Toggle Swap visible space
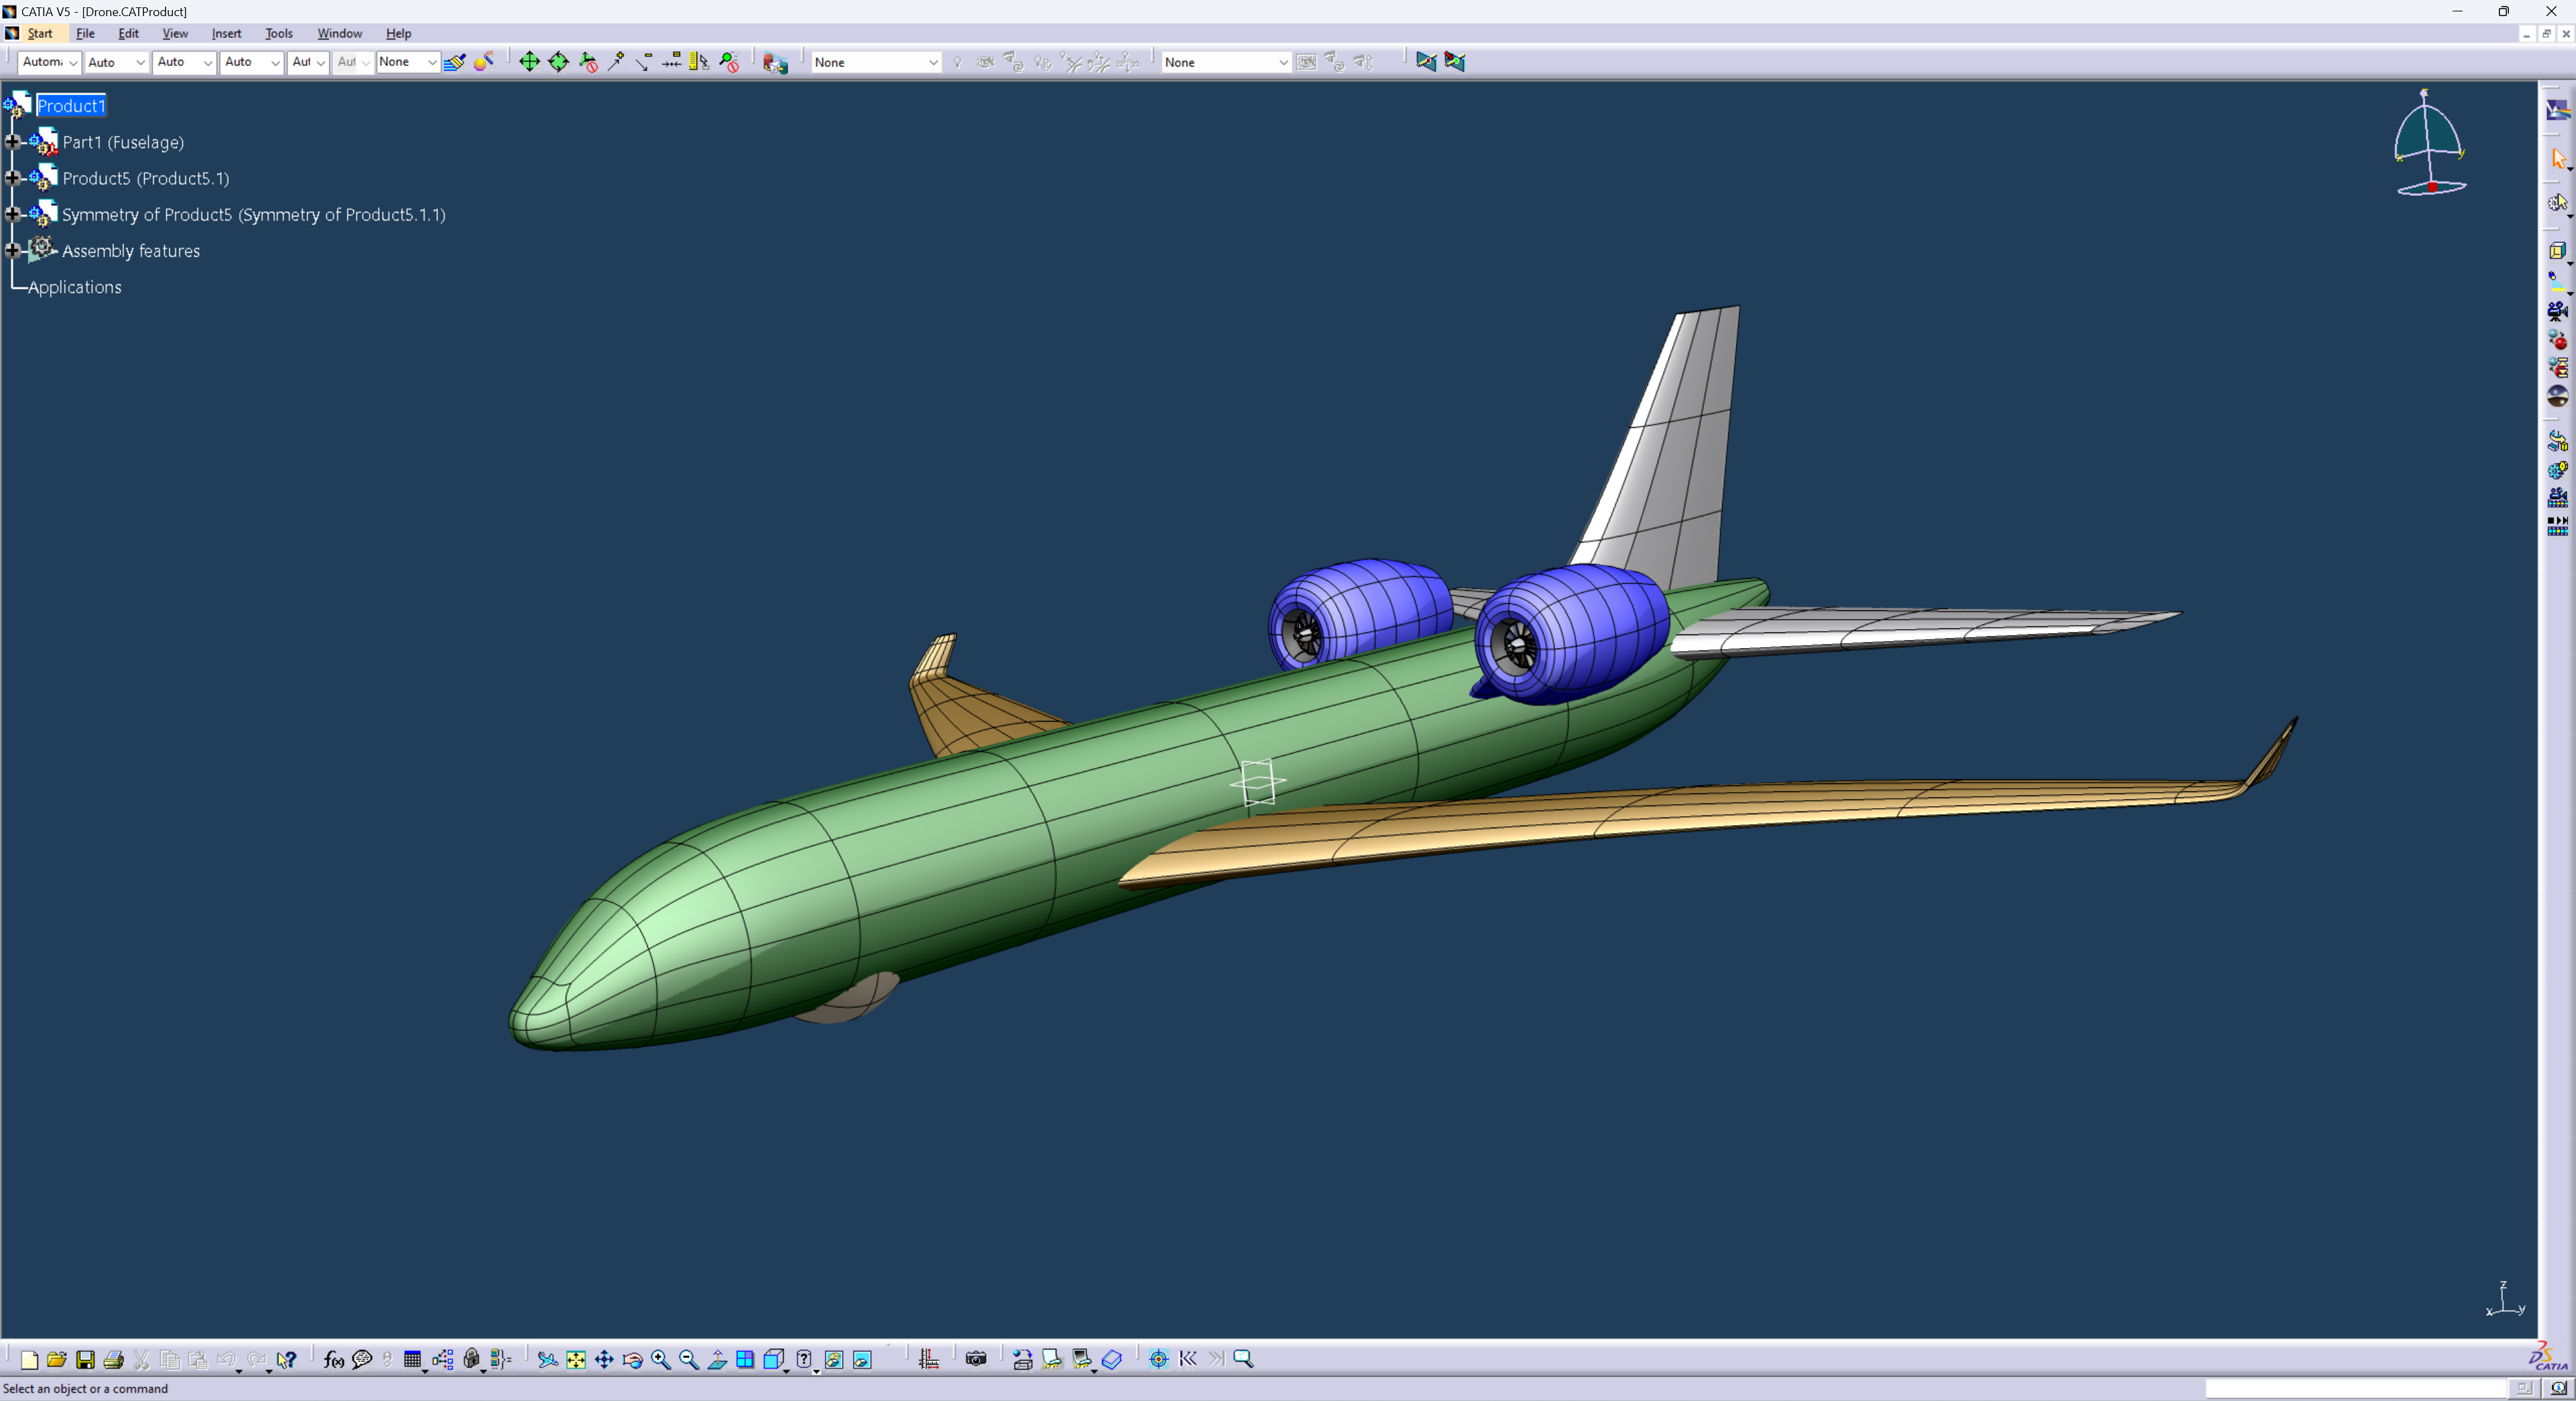 pos(862,1359)
